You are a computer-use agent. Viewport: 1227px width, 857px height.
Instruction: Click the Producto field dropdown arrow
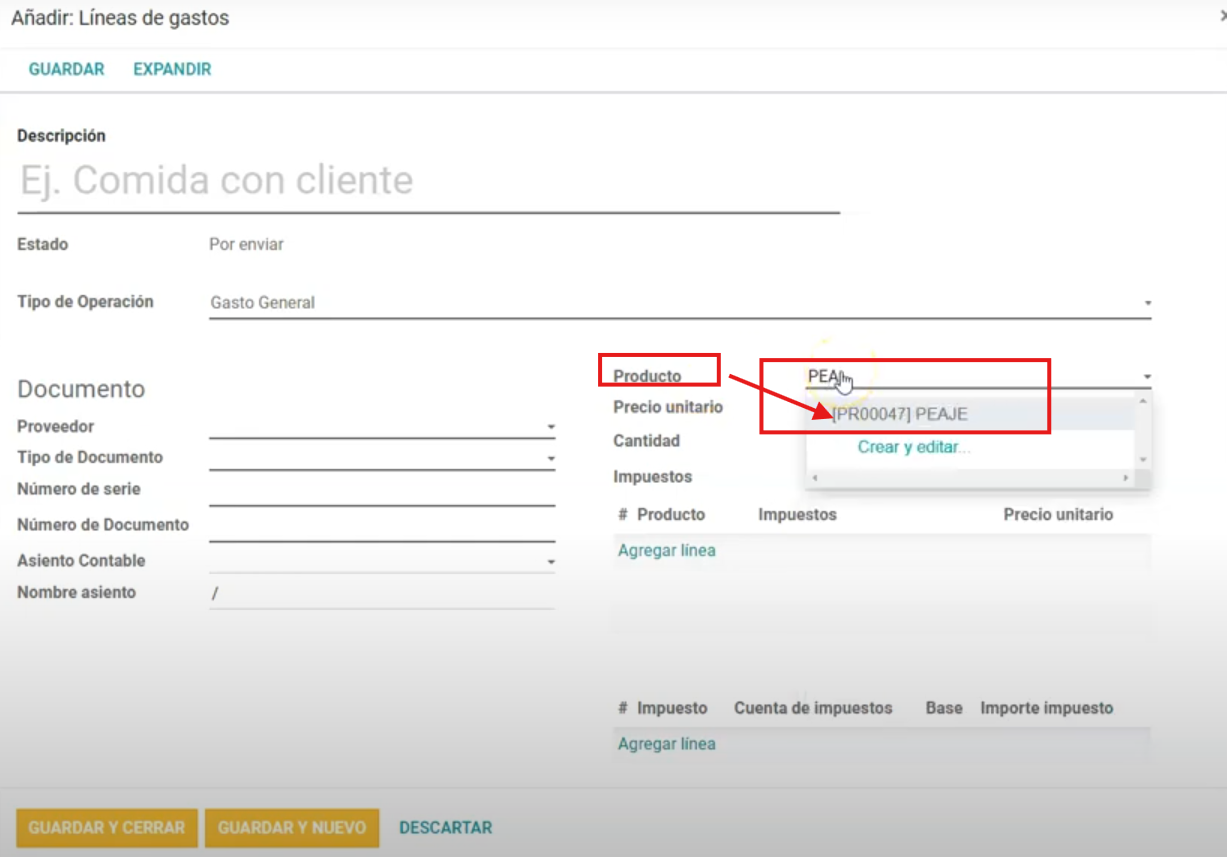pos(1147,377)
